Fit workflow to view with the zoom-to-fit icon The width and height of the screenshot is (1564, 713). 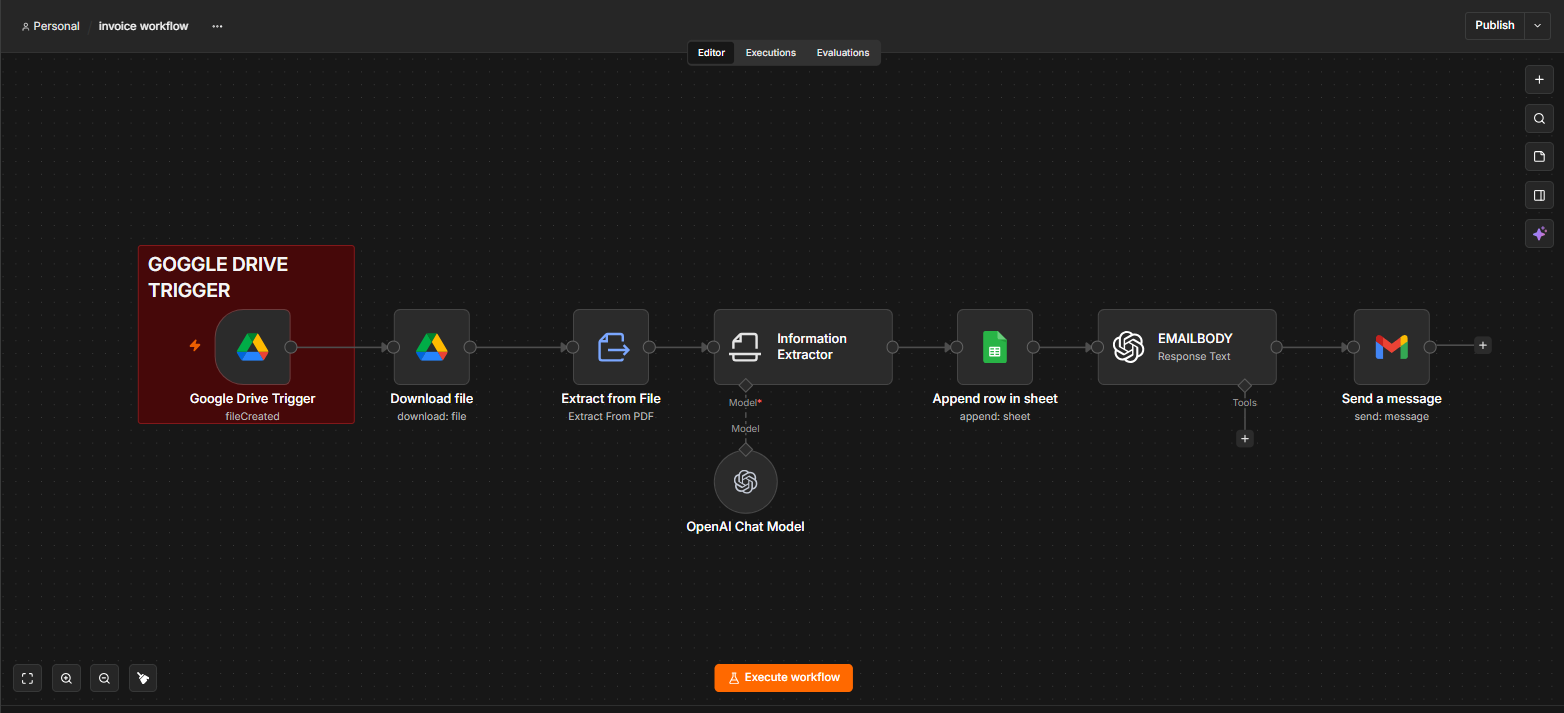coord(28,678)
